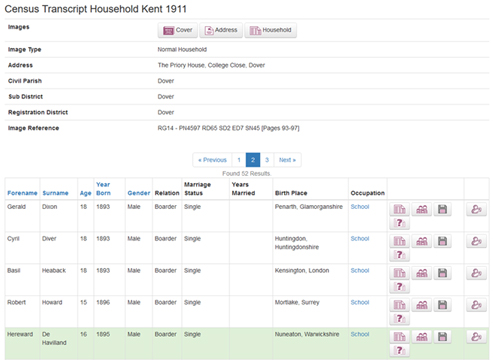Viewport: 493px width, 360px height.
Task: Click birth place 'Penarth, Glamorganshire'
Action: click(x=309, y=207)
